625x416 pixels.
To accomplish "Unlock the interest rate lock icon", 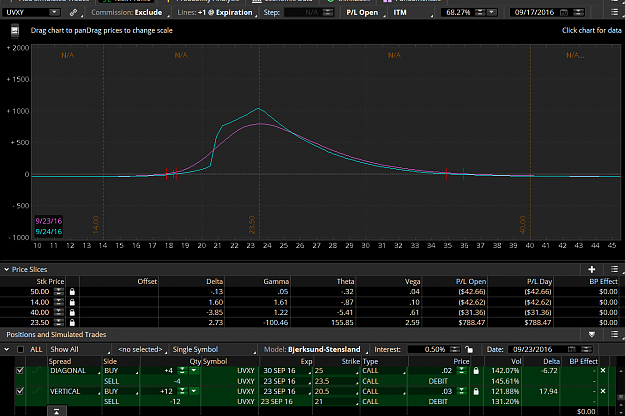I will tap(470, 349).
